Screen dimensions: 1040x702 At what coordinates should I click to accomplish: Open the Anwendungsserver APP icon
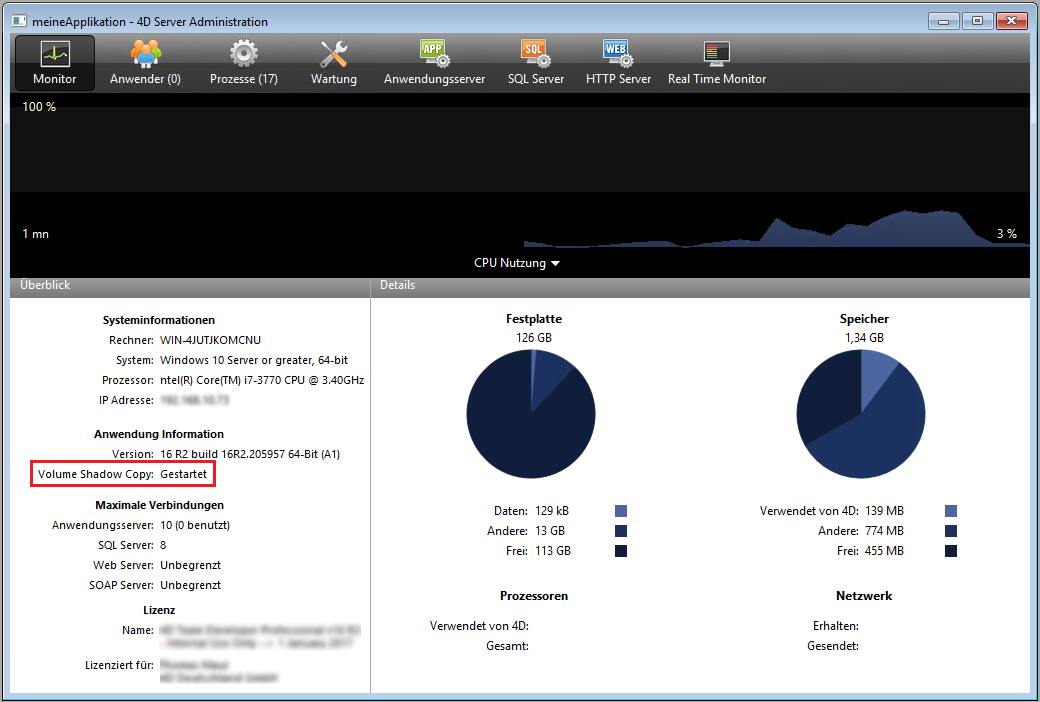[x=434, y=63]
